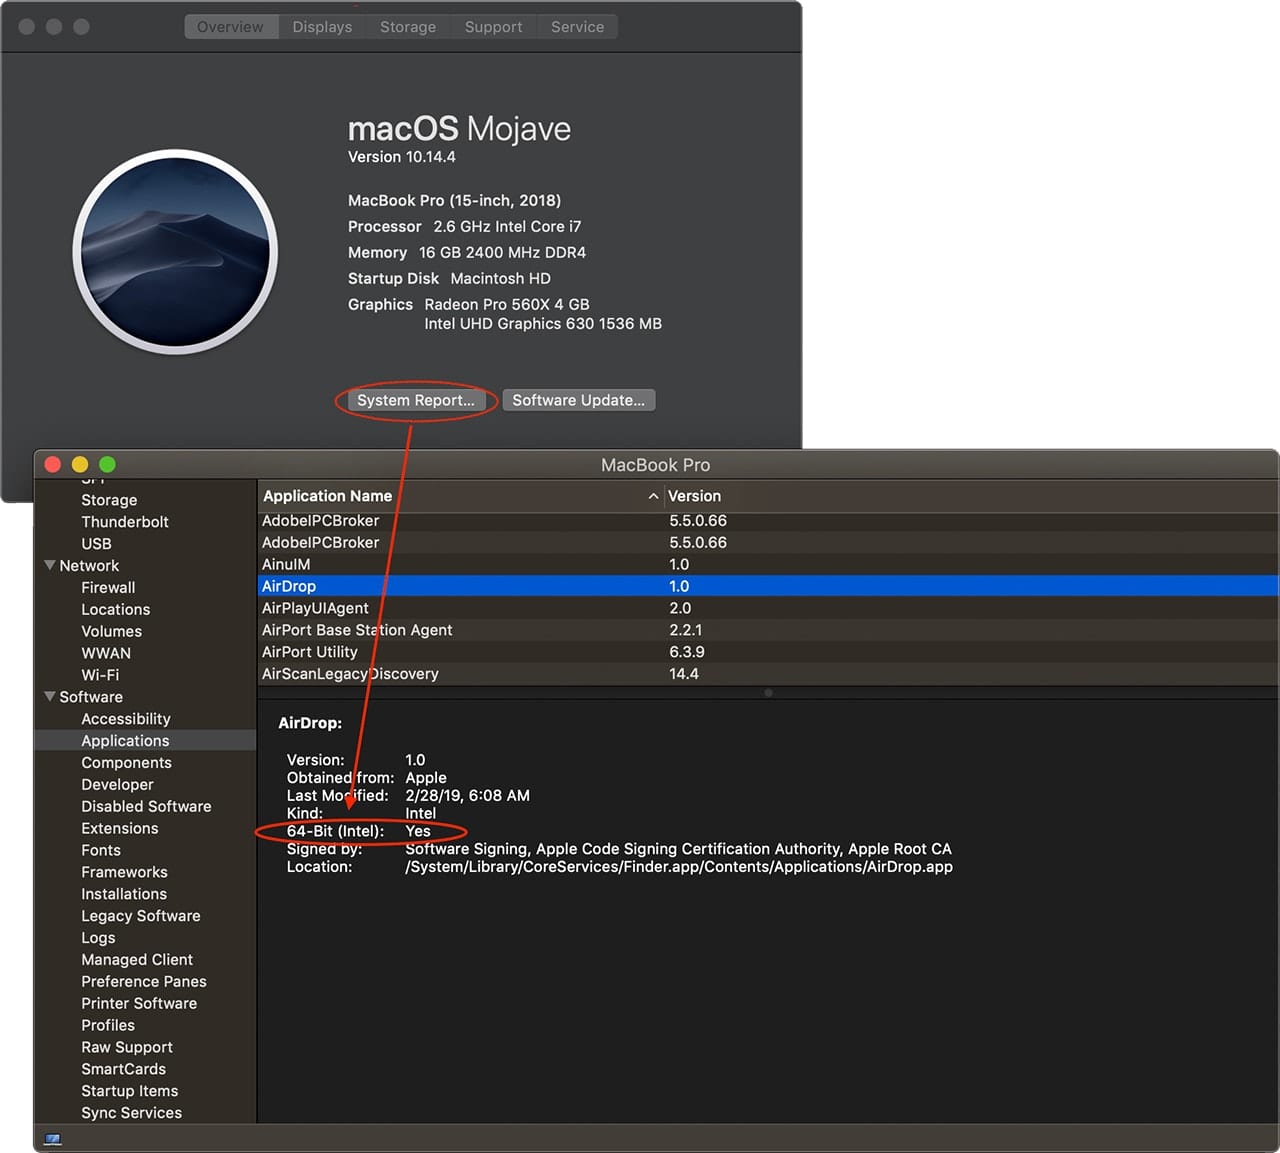
Task: Open Extensions in the Software section
Action: pyautogui.click(x=120, y=828)
